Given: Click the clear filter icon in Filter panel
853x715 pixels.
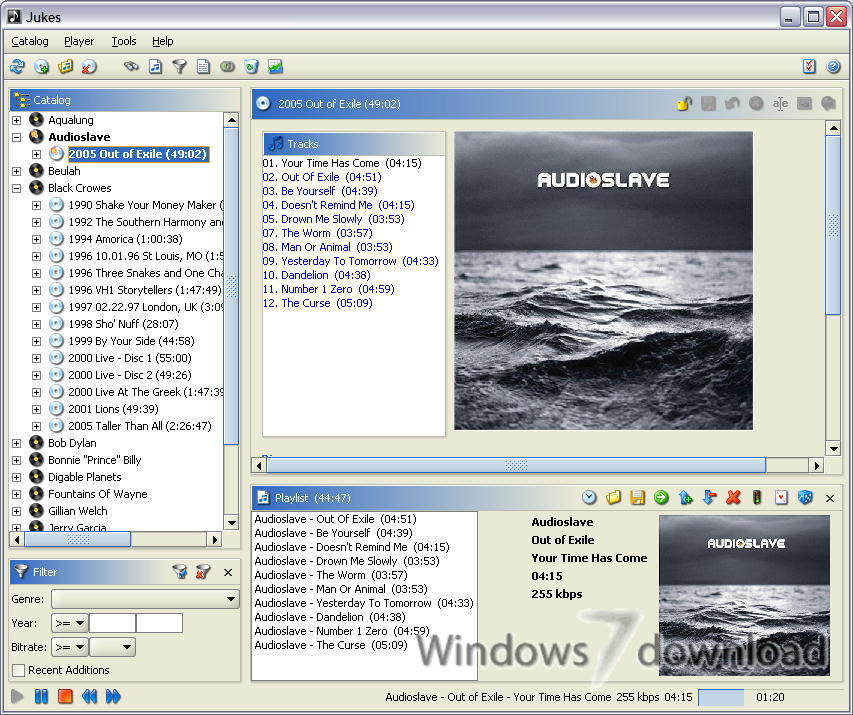Looking at the screenshot, I should click(x=203, y=572).
